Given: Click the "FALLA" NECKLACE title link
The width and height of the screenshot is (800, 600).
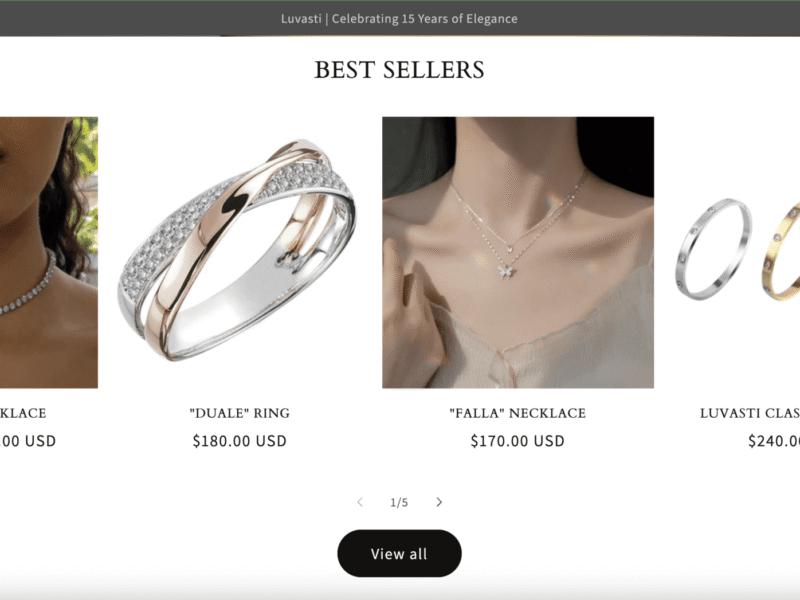Looking at the screenshot, I should coord(517,413).
